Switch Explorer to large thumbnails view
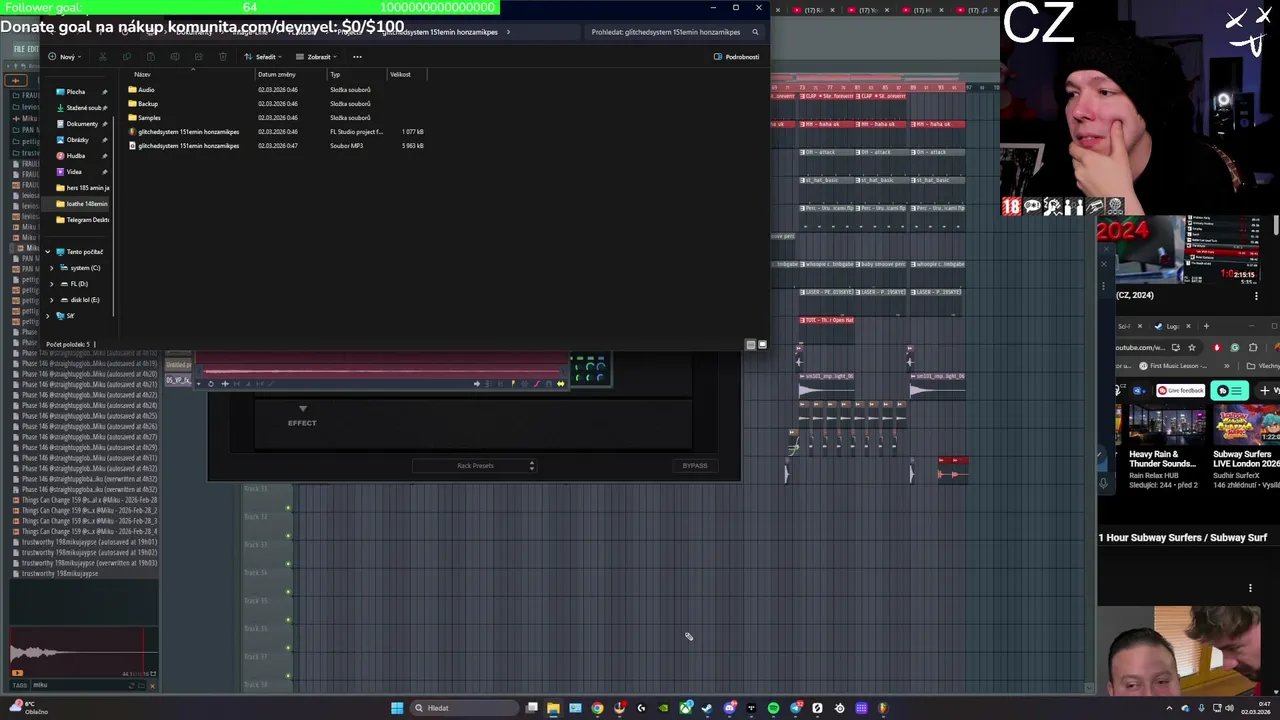Viewport: 1280px width, 720px height. point(762,345)
